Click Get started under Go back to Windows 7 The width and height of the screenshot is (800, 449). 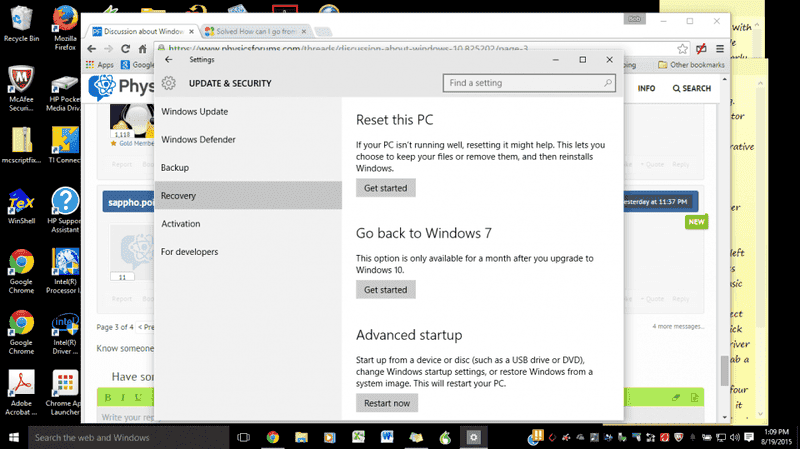(x=386, y=289)
